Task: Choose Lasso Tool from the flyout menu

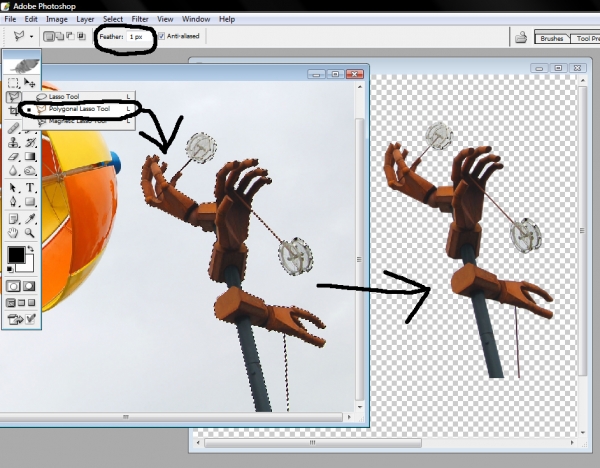Action: pyautogui.click(x=79, y=96)
